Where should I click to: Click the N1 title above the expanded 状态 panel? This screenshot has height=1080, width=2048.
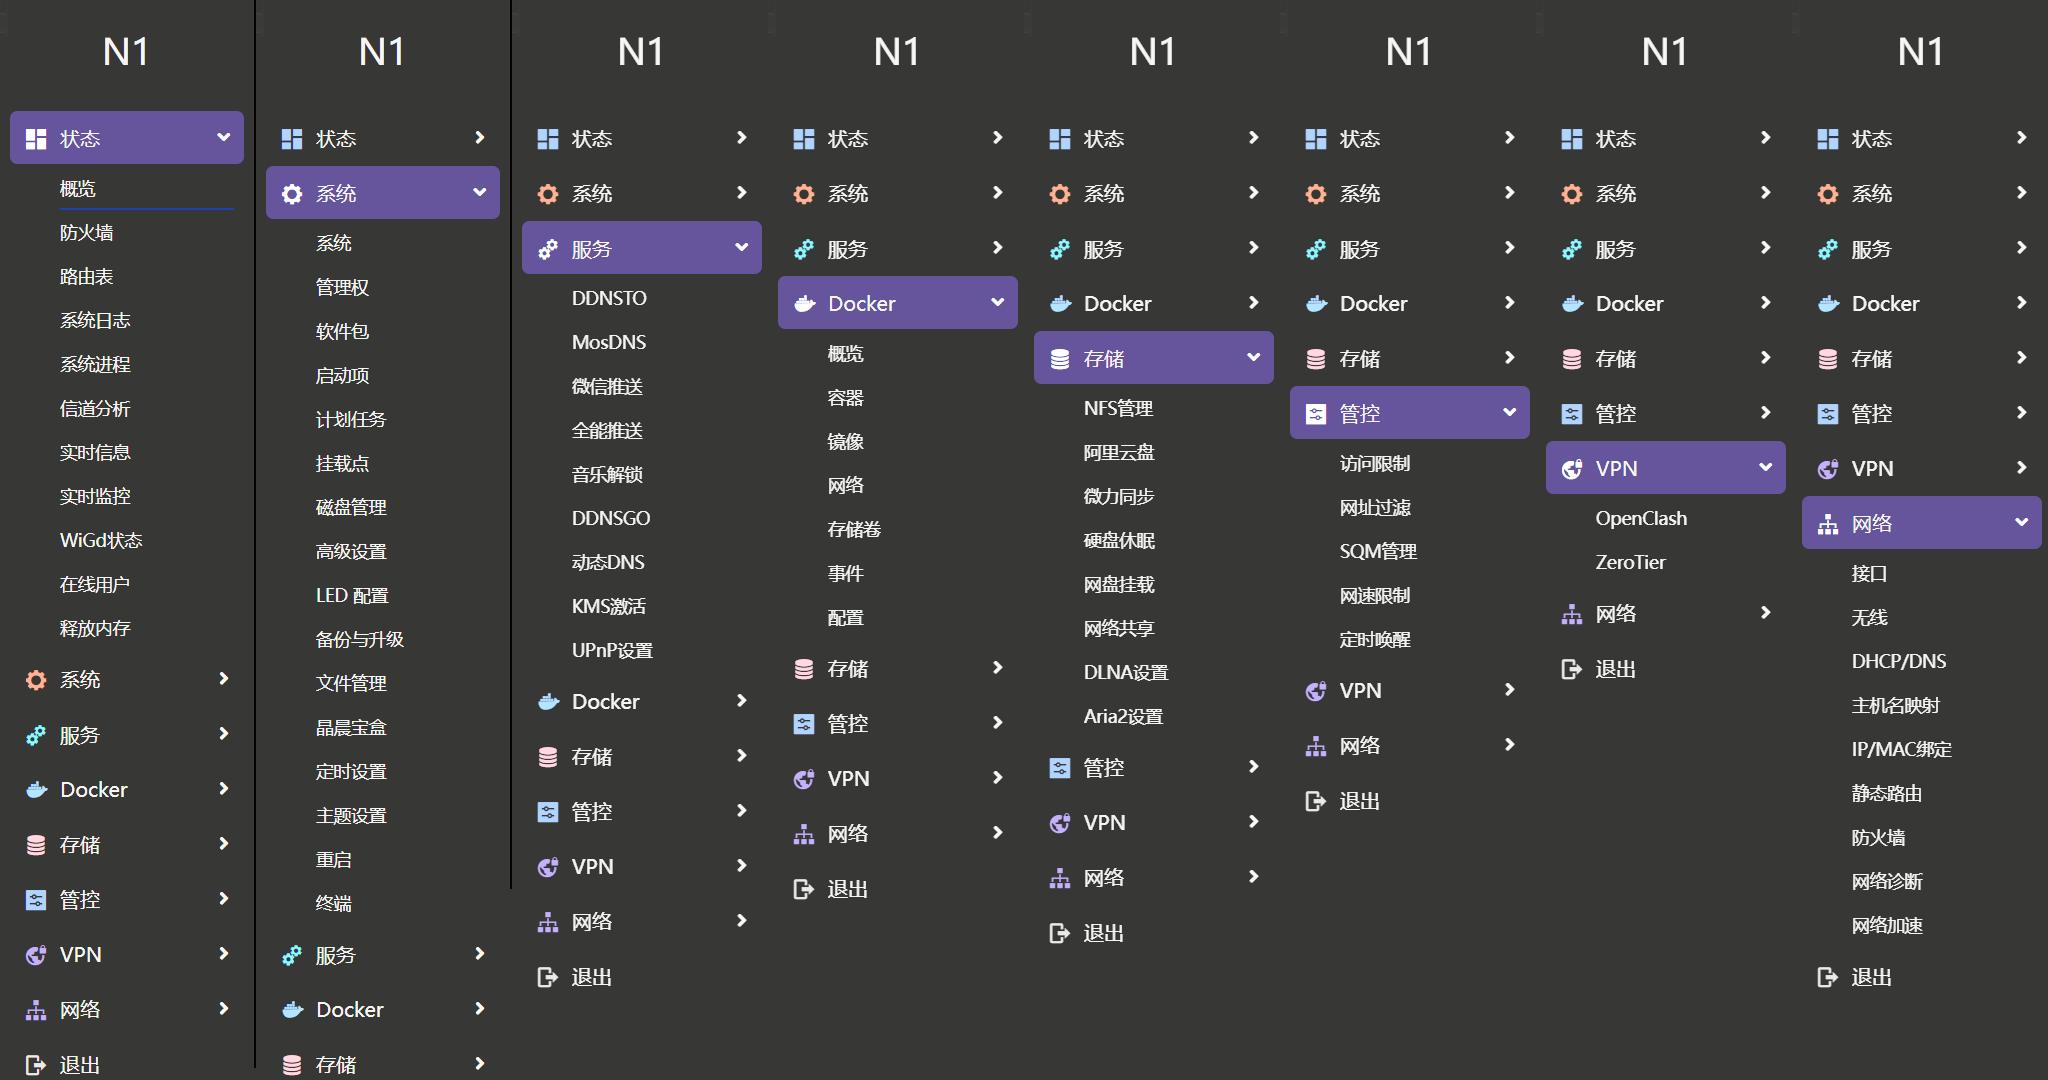click(x=126, y=52)
